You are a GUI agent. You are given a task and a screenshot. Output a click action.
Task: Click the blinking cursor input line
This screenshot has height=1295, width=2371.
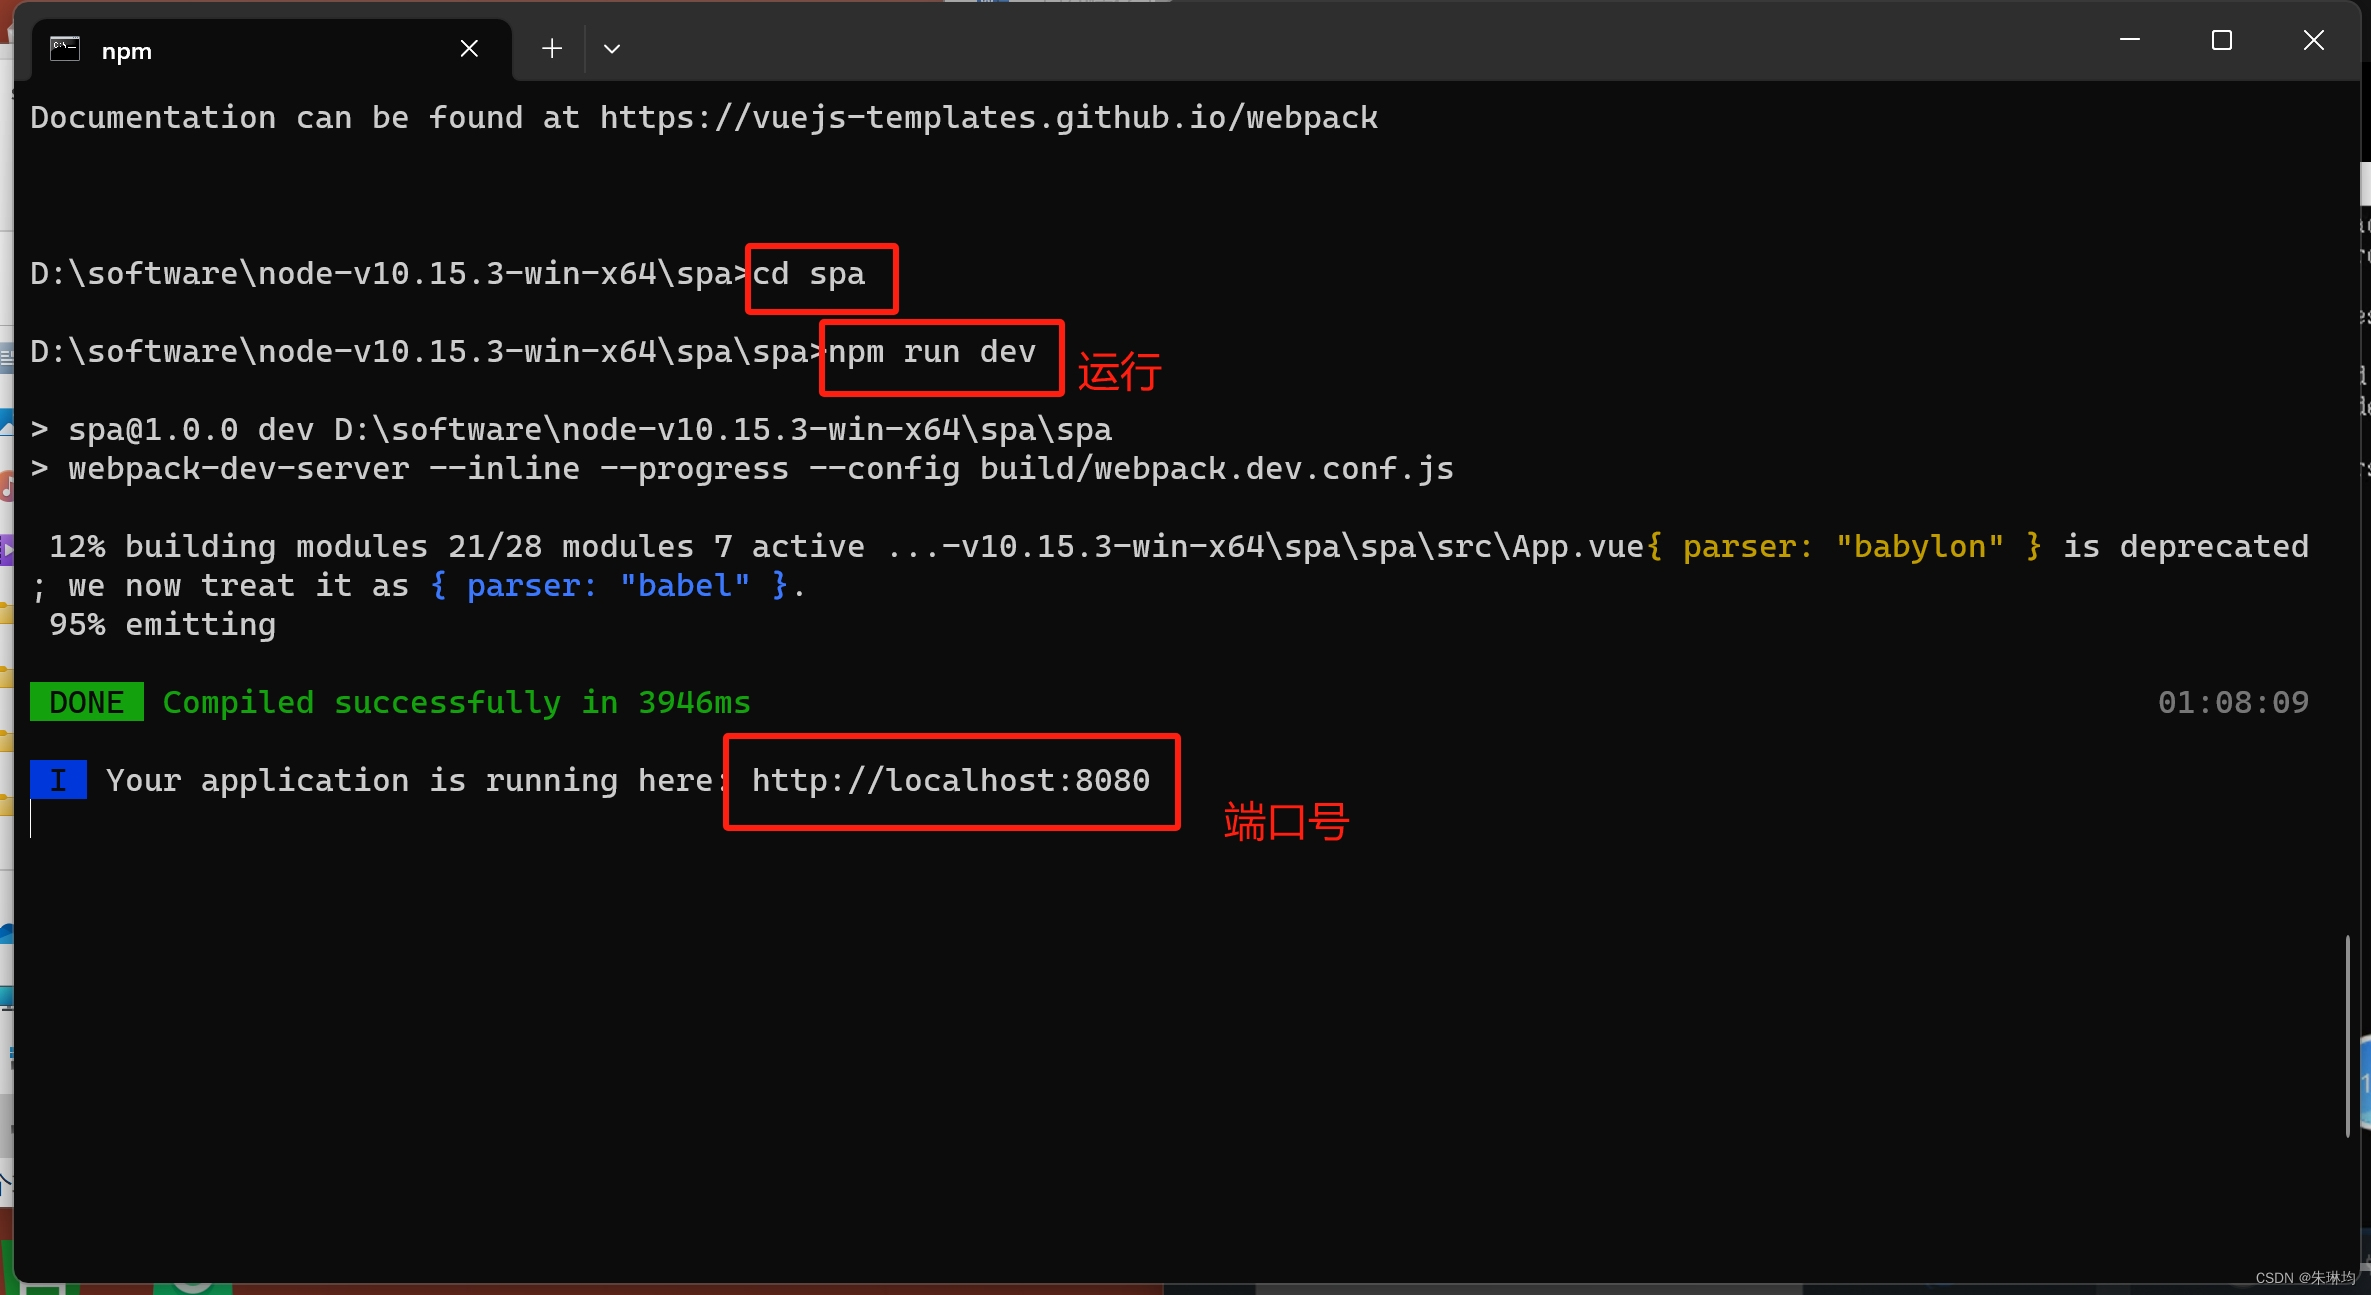click(32, 819)
